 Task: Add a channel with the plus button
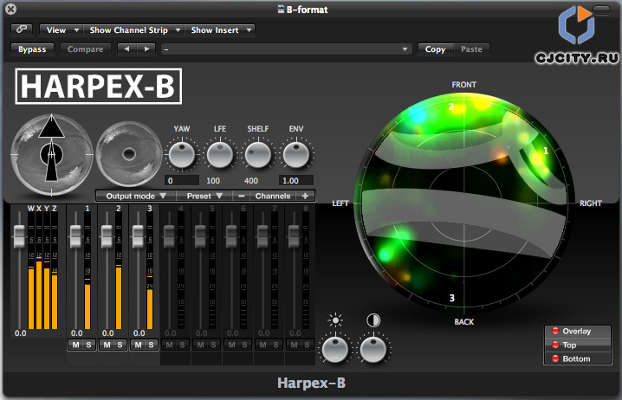305,196
